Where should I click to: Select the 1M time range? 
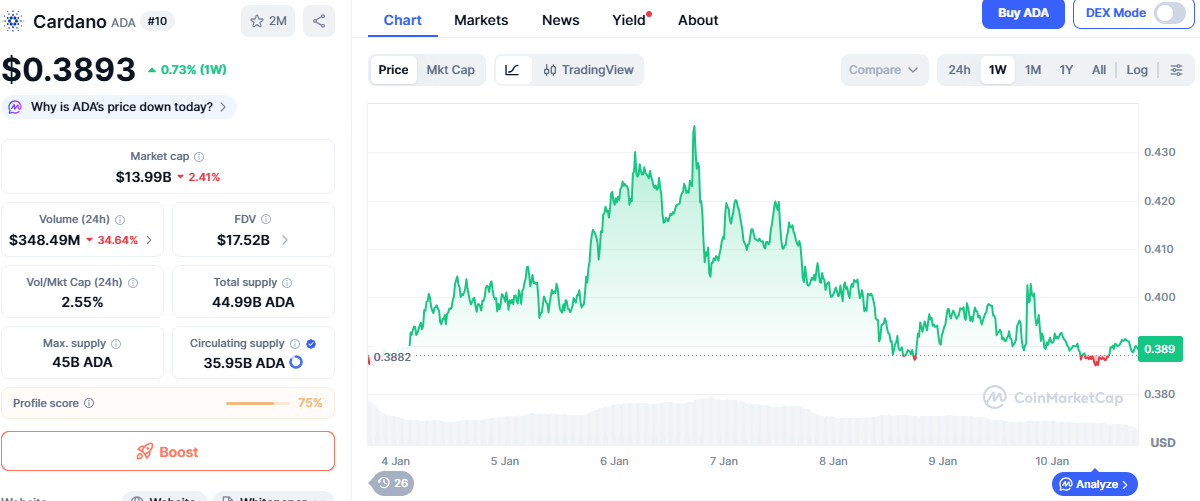pos(1033,70)
